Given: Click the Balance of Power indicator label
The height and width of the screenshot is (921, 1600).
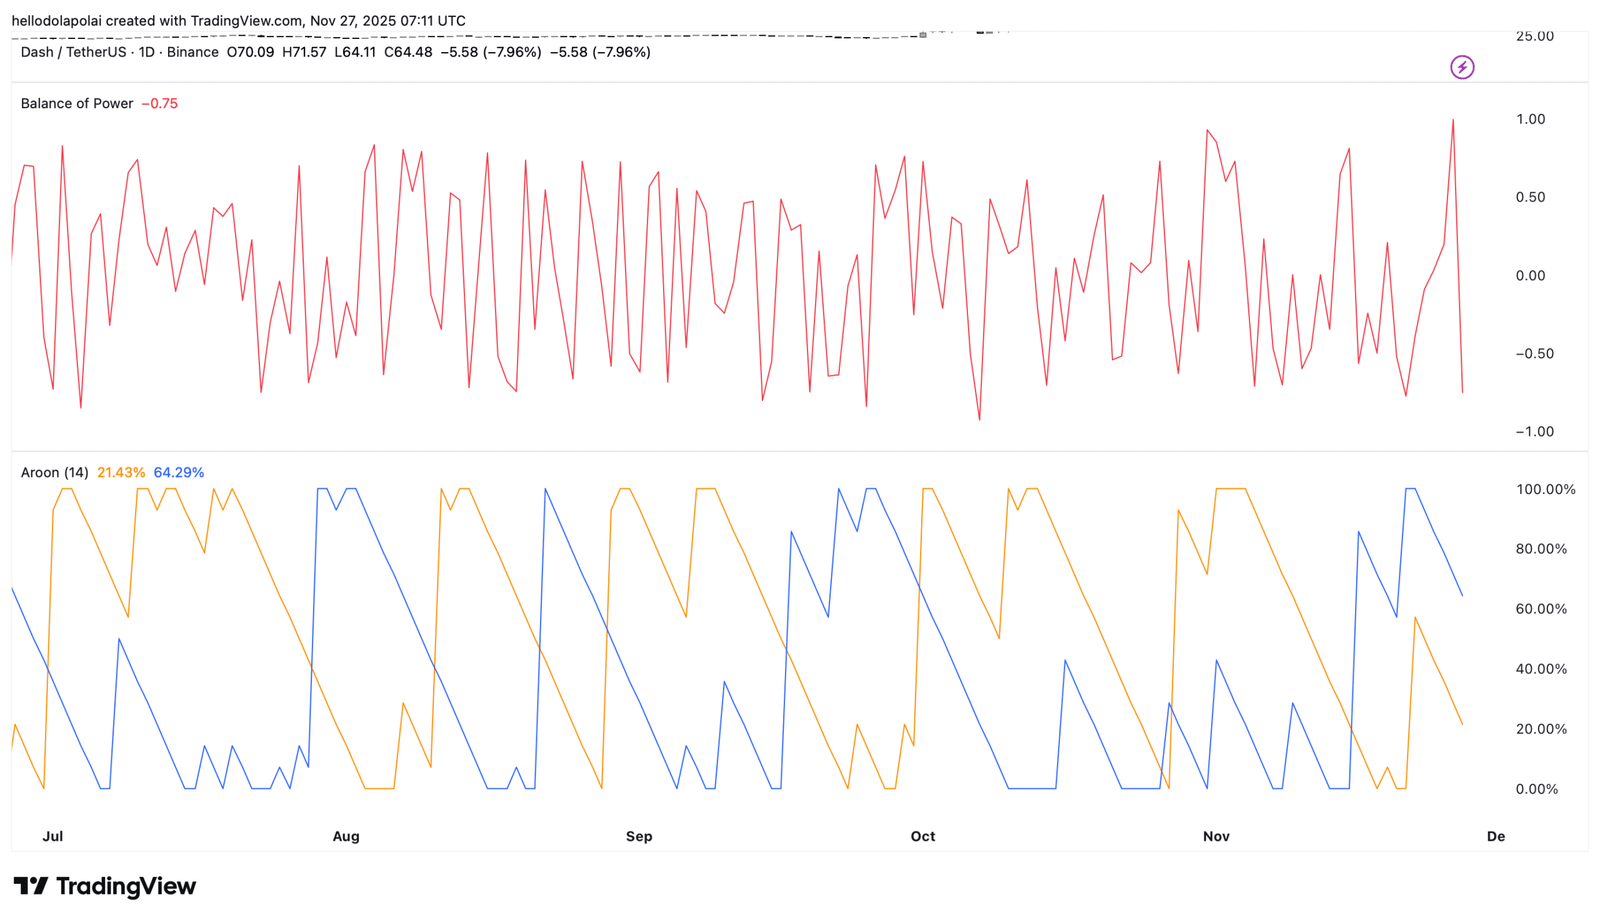Looking at the screenshot, I should point(77,104).
